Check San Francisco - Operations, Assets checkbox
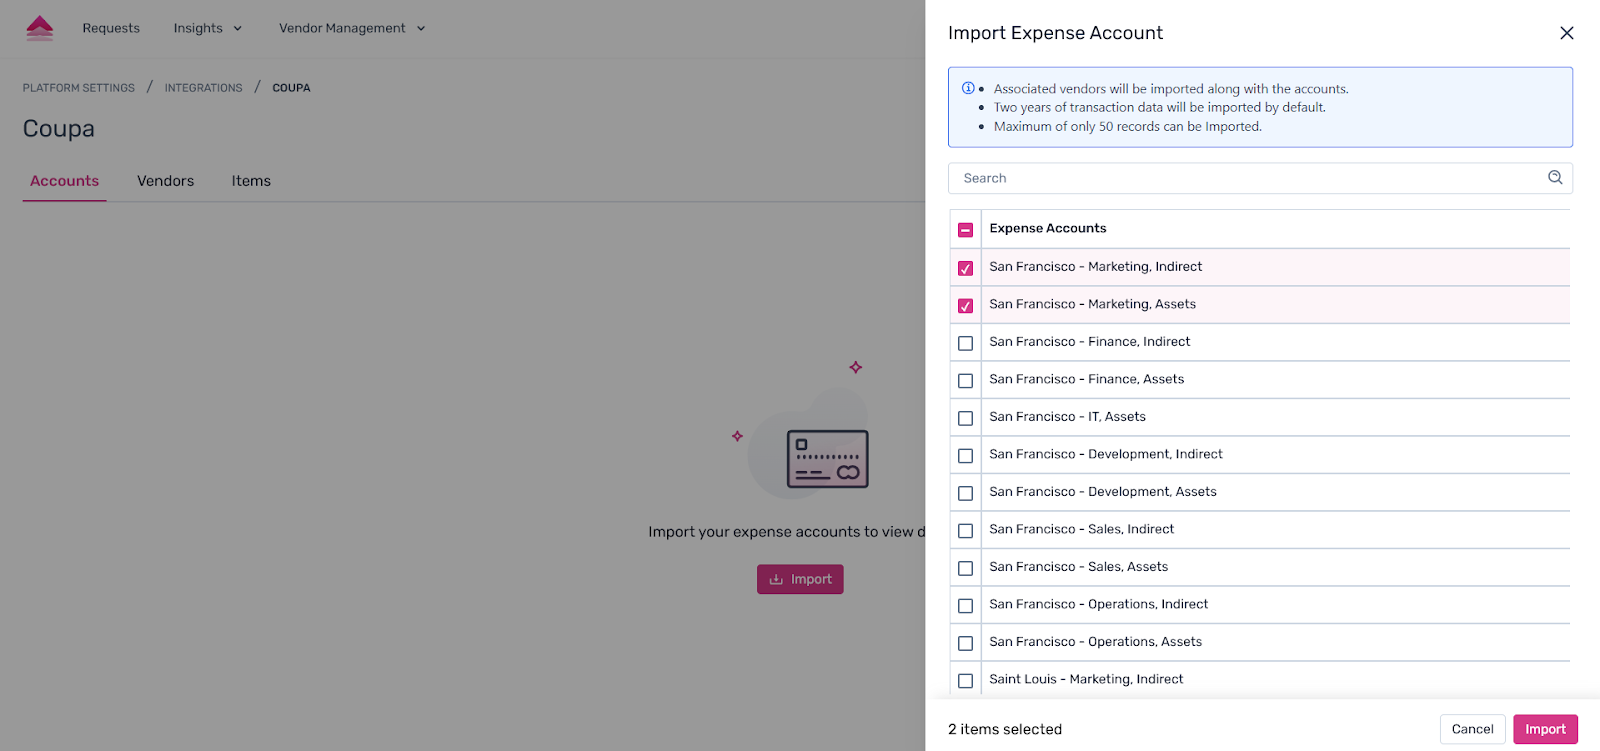 [x=965, y=643]
